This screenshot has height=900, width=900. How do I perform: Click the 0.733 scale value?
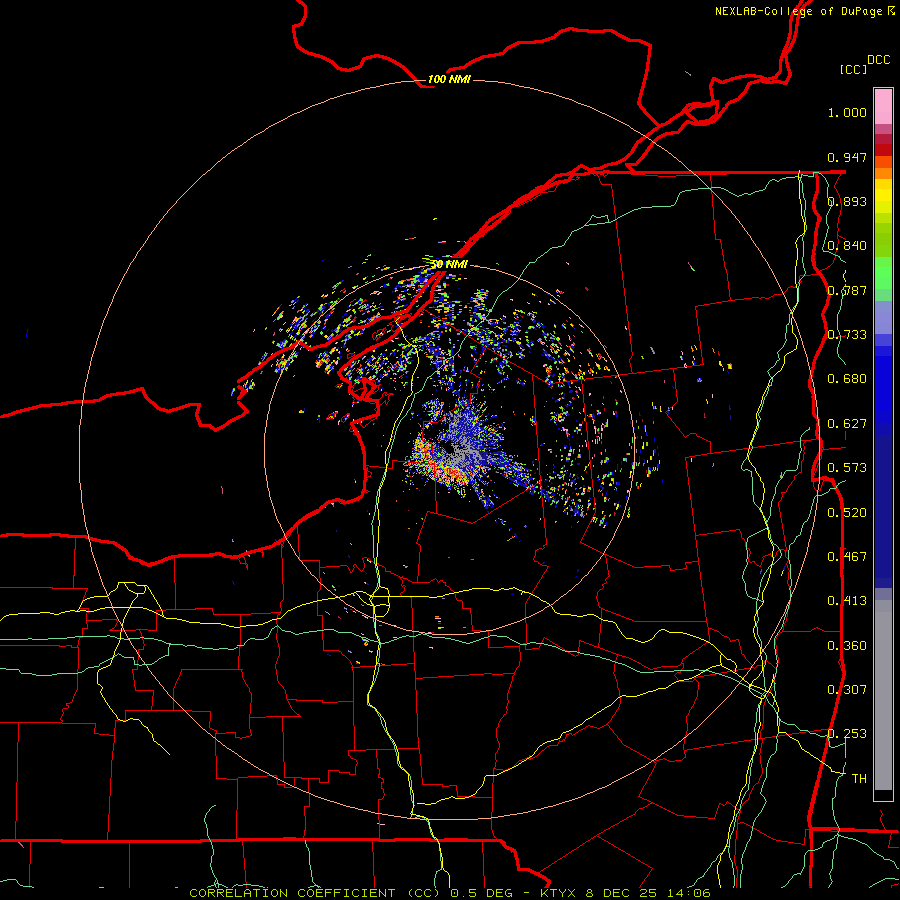847,335
